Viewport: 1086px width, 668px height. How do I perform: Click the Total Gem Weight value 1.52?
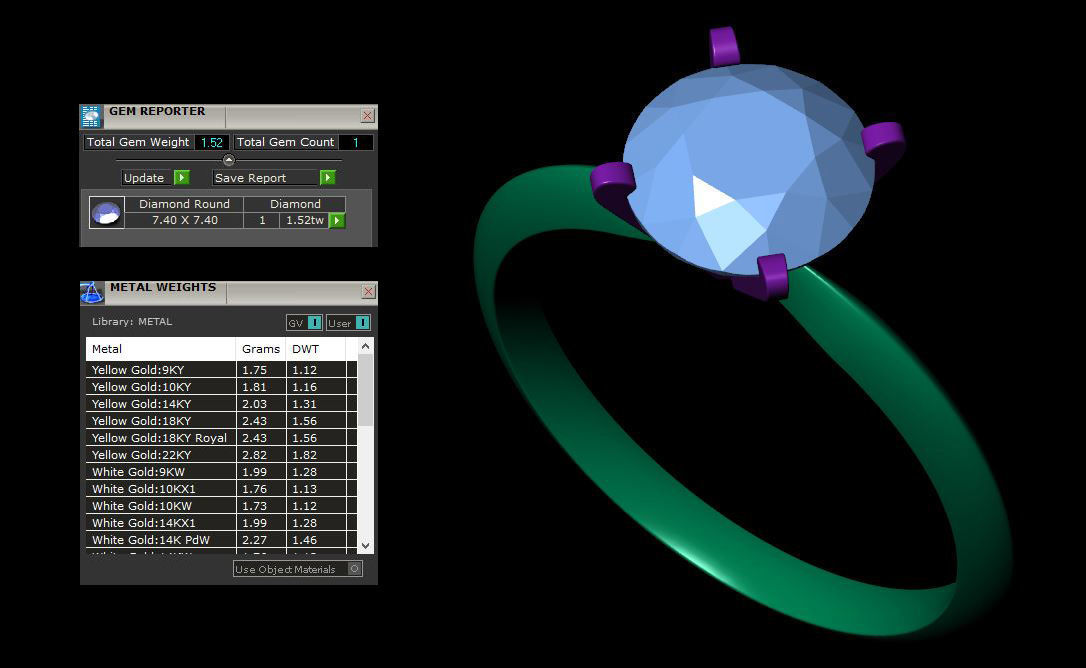pos(212,142)
